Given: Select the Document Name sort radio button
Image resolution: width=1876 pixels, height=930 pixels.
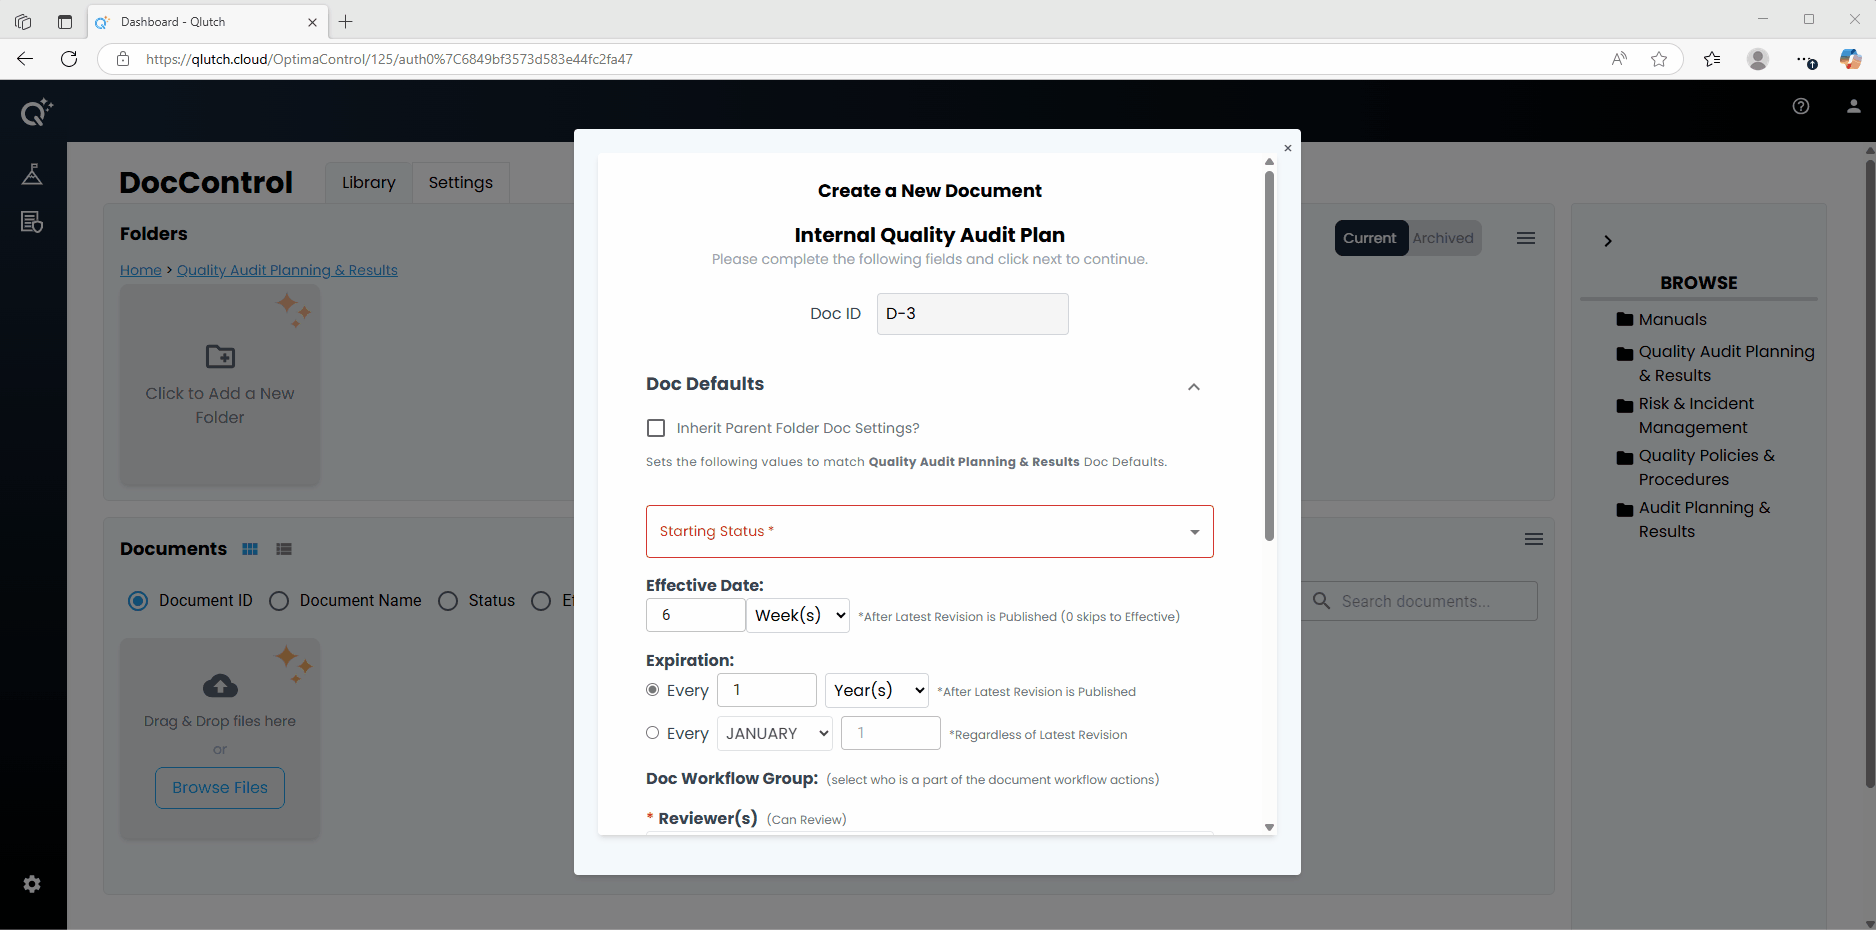Looking at the screenshot, I should pyautogui.click(x=279, y=601).
